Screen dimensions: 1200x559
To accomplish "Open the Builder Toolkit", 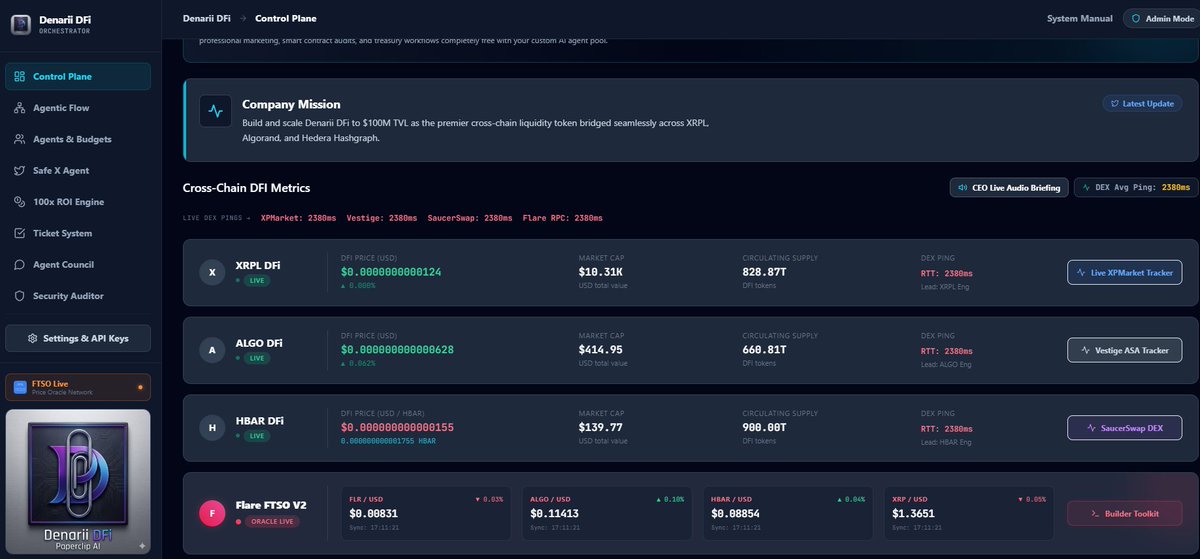I will [x=1125, y=513].
